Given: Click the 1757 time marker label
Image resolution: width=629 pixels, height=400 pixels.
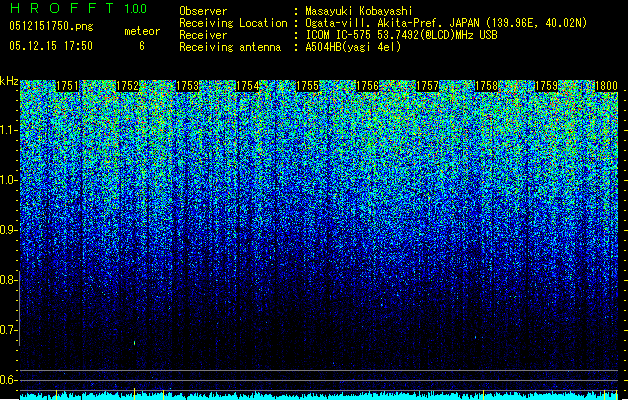Looking at the screenshot, I should click(428, 86).
